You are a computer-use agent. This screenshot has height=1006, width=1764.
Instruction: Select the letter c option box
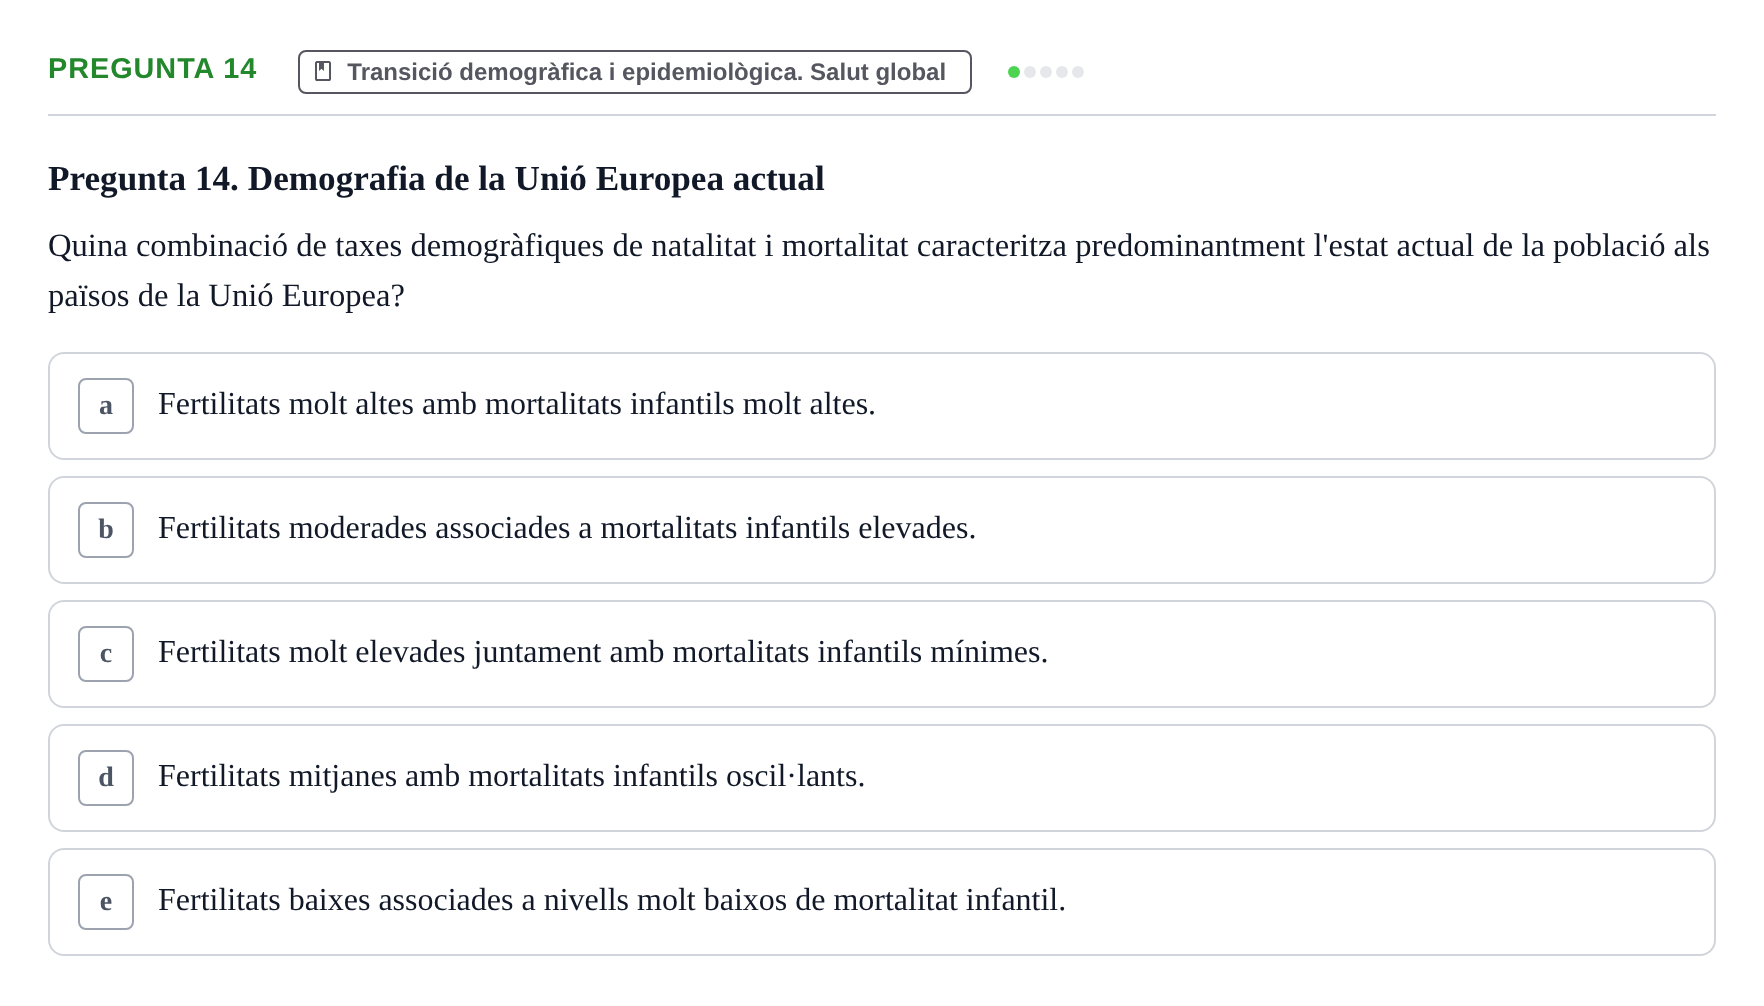[106, 654]
